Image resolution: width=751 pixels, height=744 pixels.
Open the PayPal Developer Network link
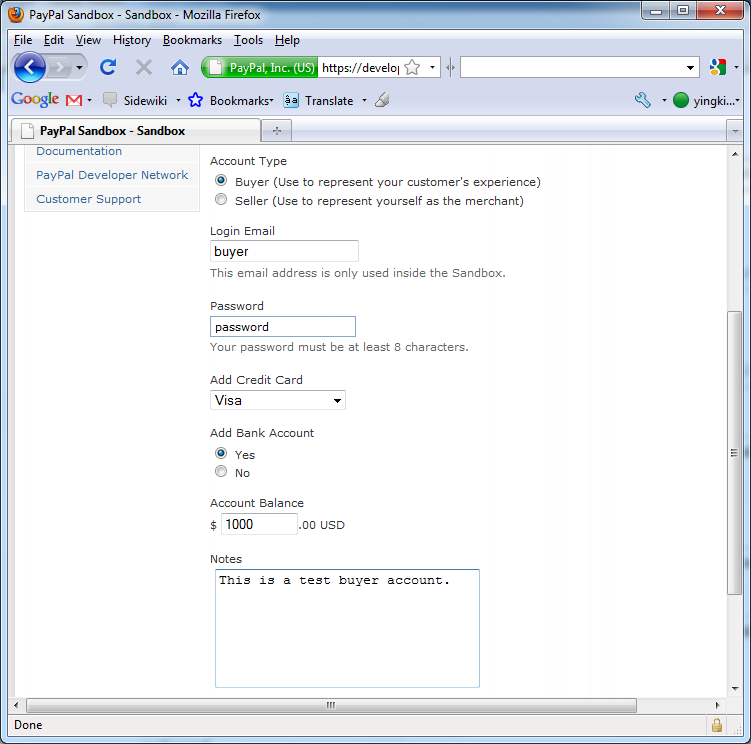(112, 175)
